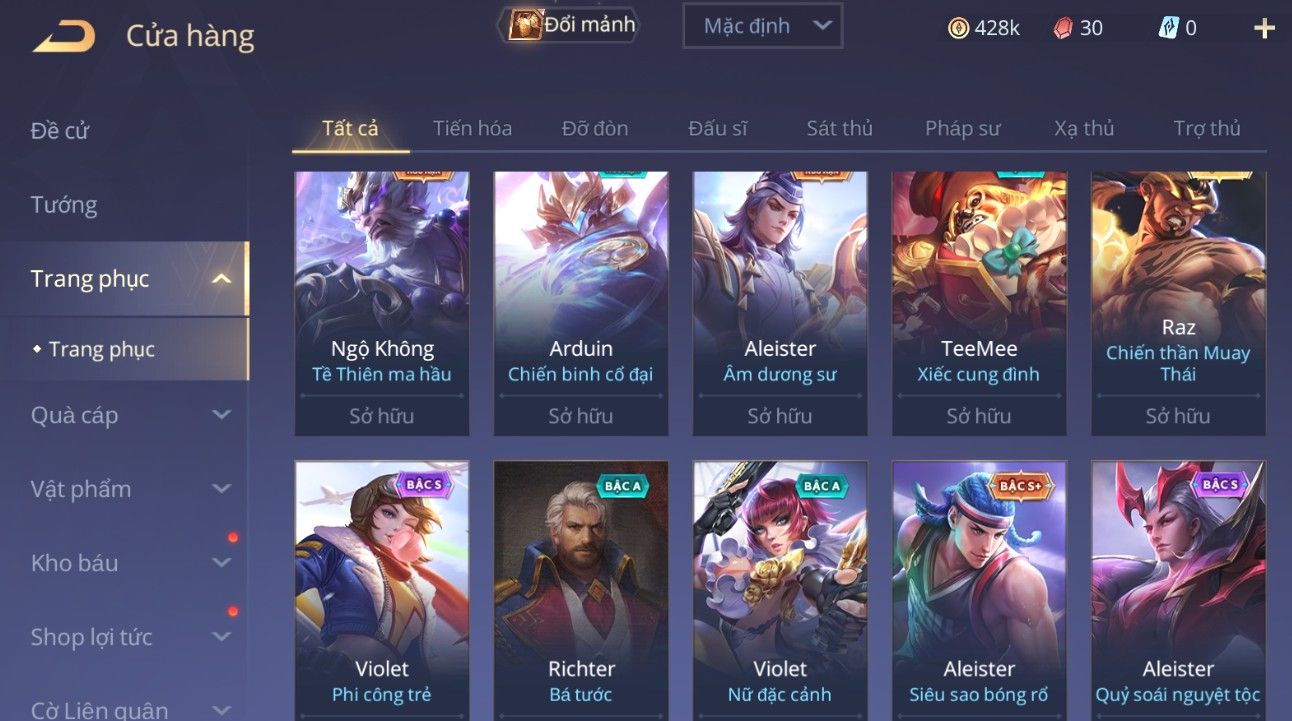This screenshot has height=721, width=1292.
Task: Select the Violet Phi công trẻ skin
Action: pyautogui.click(x=382, y=590)
